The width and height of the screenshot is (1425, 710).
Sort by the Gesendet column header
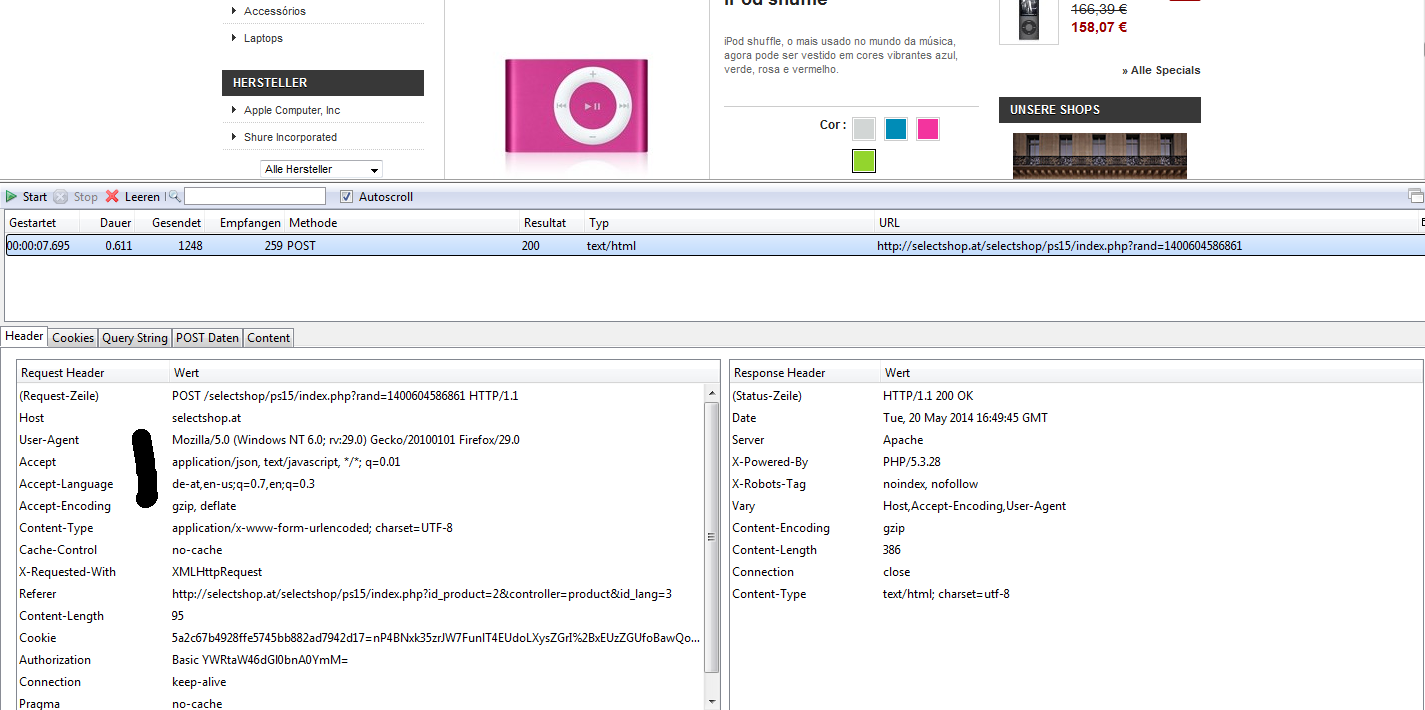click(x=171, y=223)
